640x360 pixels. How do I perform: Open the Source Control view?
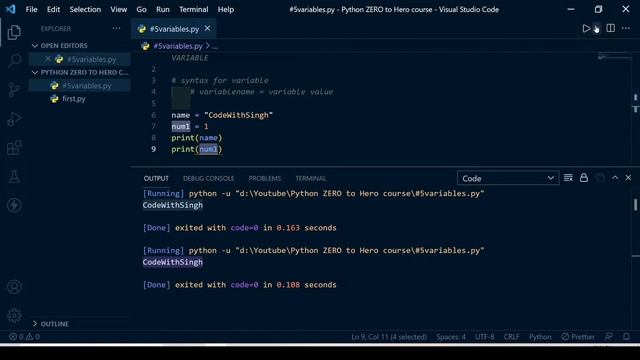pyautogui.click(x=14, y=90)
